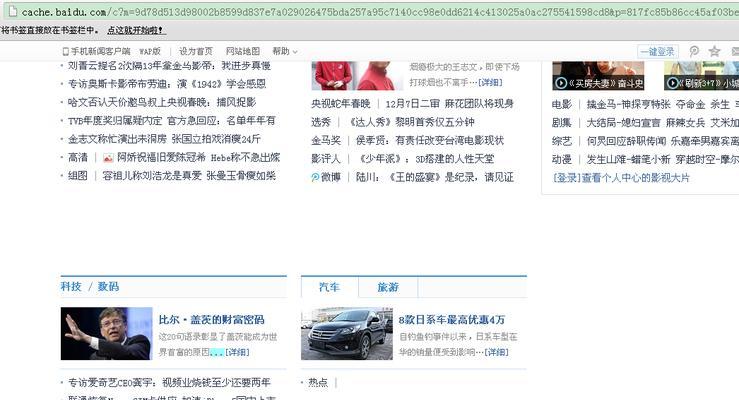This screenshot has height=400, width=739.
Task: Click the play icon on 《刷新3+7》 video
Action: [x=673, y=83]
